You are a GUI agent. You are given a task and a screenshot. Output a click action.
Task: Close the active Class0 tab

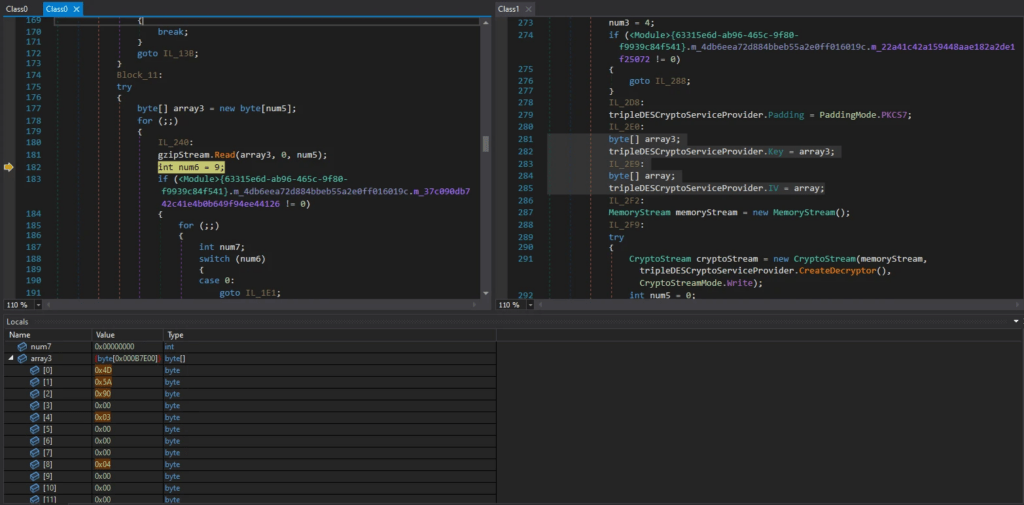click(x=78, y=9)
